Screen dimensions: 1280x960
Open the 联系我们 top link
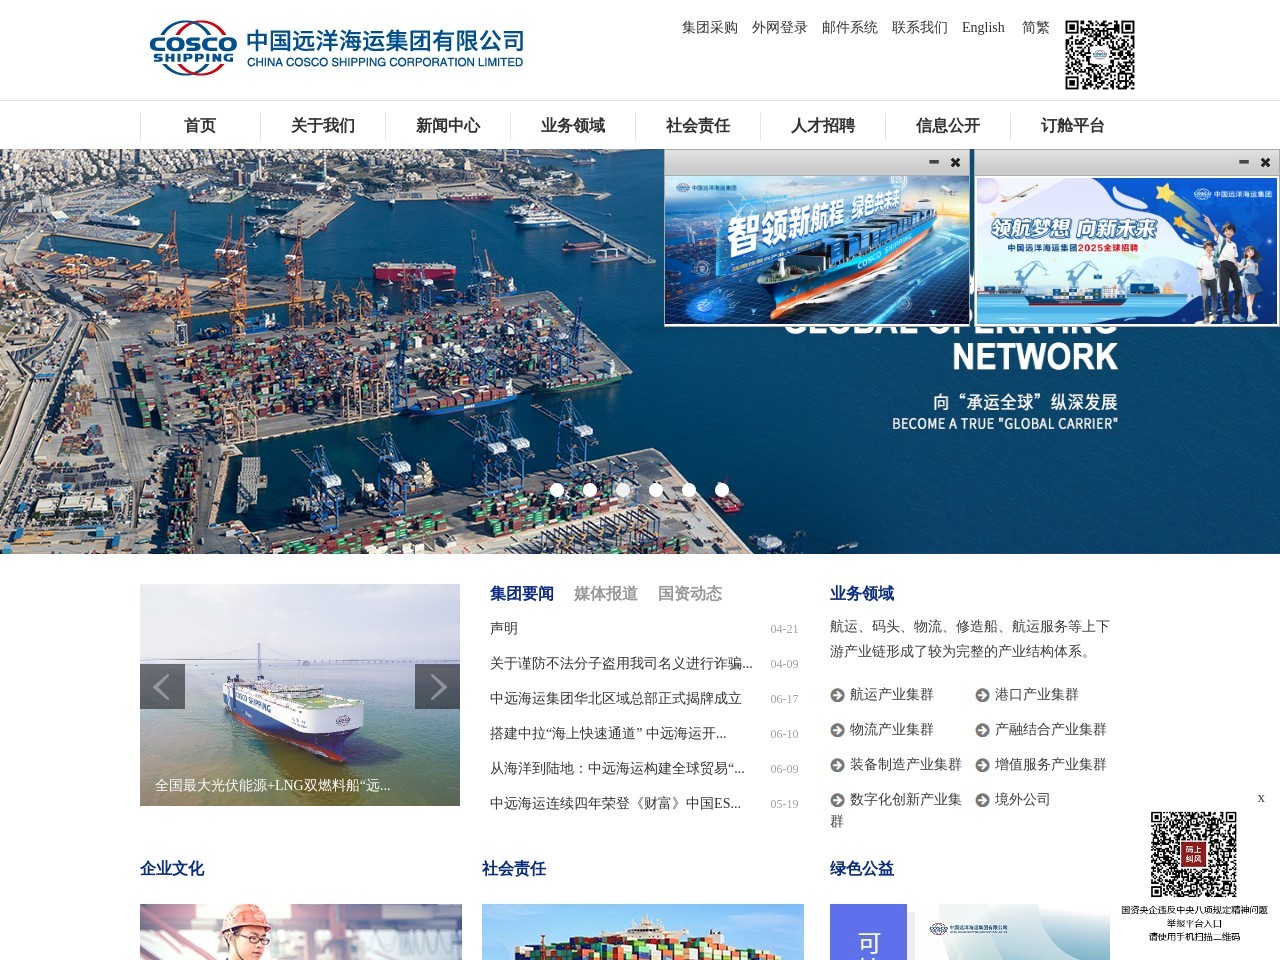[920, 28]
